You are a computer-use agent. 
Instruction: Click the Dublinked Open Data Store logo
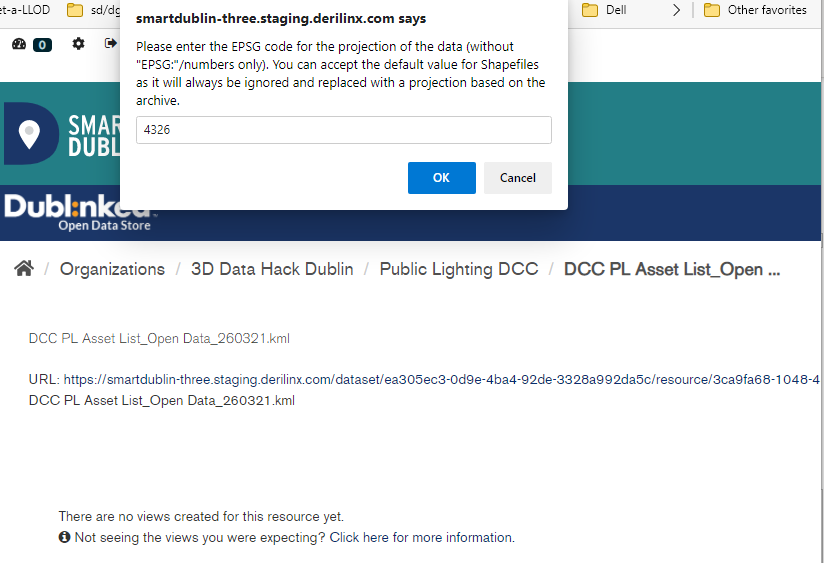click(x=78, y=213)
